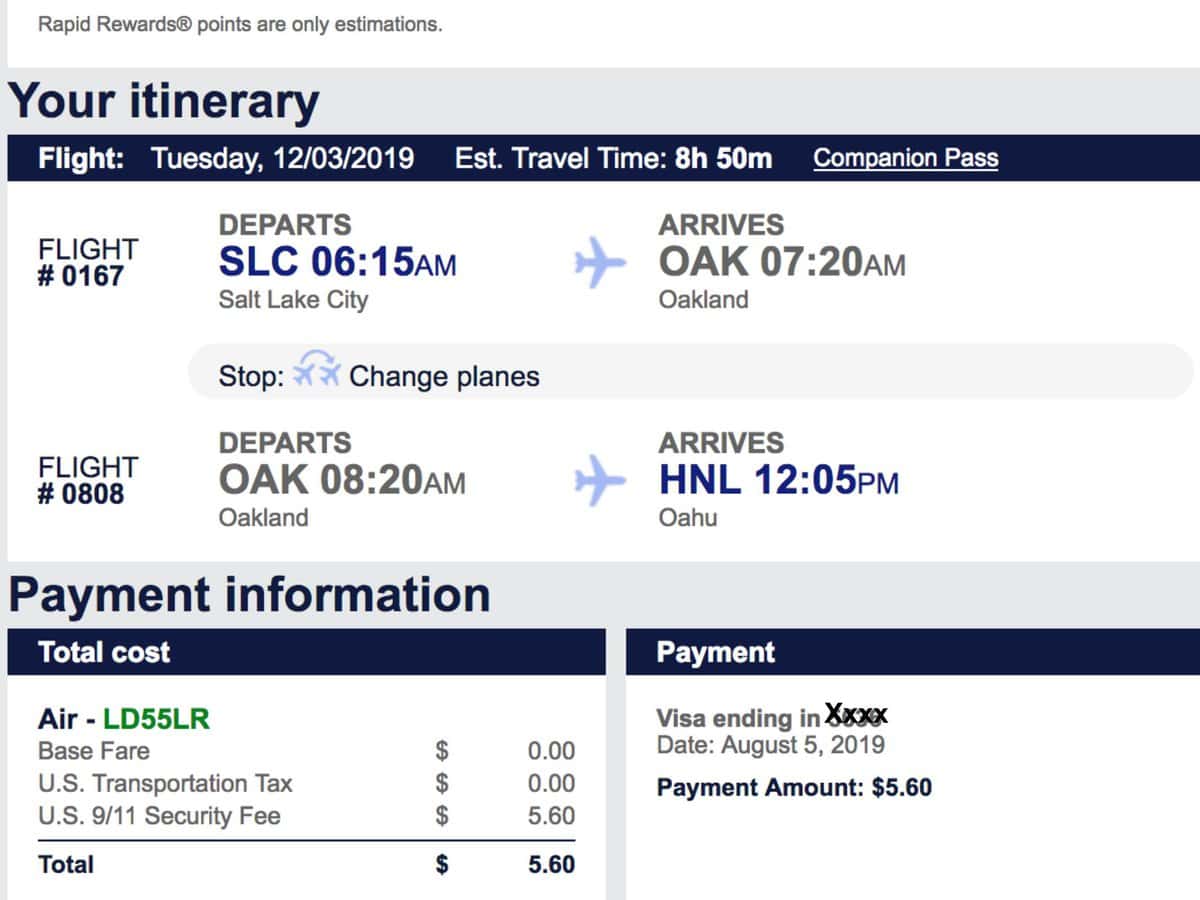Click the Est. Travel Time 8h 50m text
1200x900 pixels.
coord(613,158)
